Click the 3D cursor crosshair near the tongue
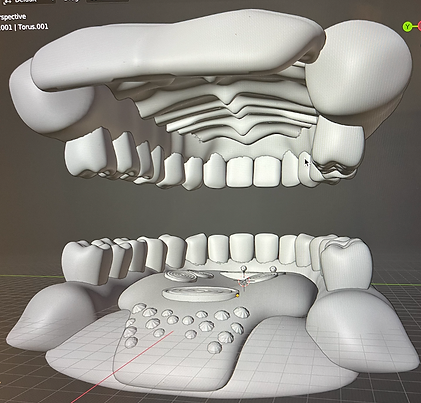The width and height of the screenshot is (421, 403). pos(244,283)
